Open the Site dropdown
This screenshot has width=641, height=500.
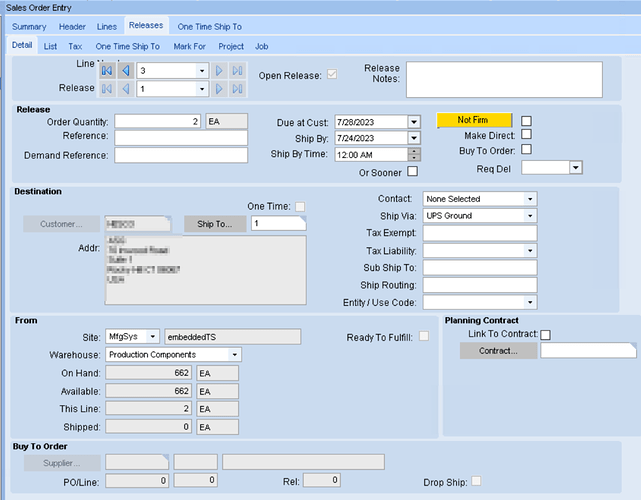coord(152,336)
